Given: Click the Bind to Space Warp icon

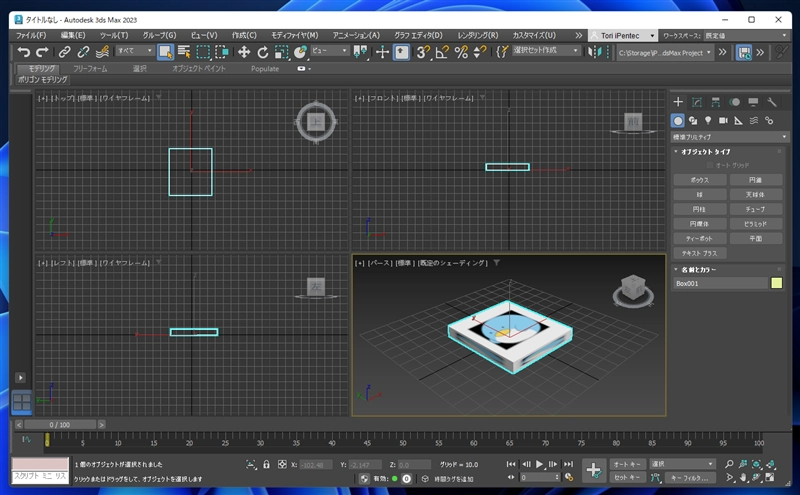Looking at the screenshot, I should point(102,52).
